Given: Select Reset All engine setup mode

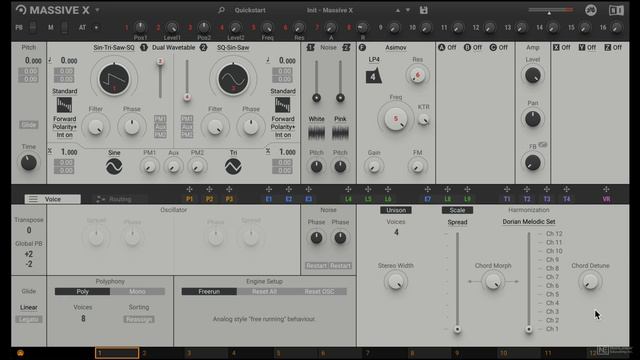Looking at the screenshot, I should 264,291.
